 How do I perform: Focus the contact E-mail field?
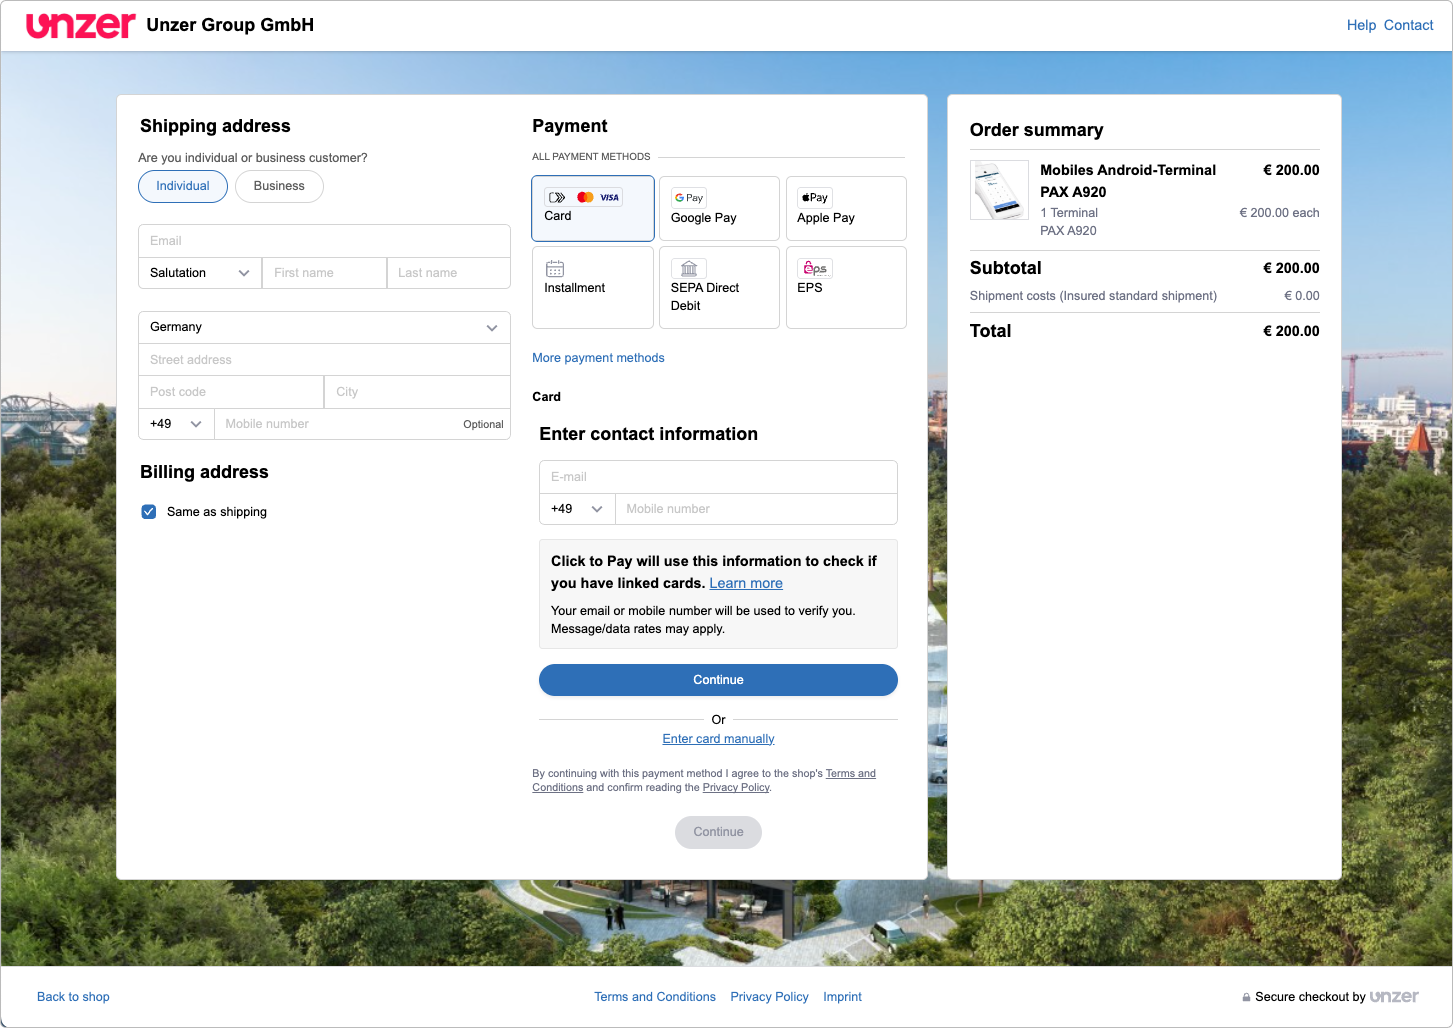tap(718, 477)
